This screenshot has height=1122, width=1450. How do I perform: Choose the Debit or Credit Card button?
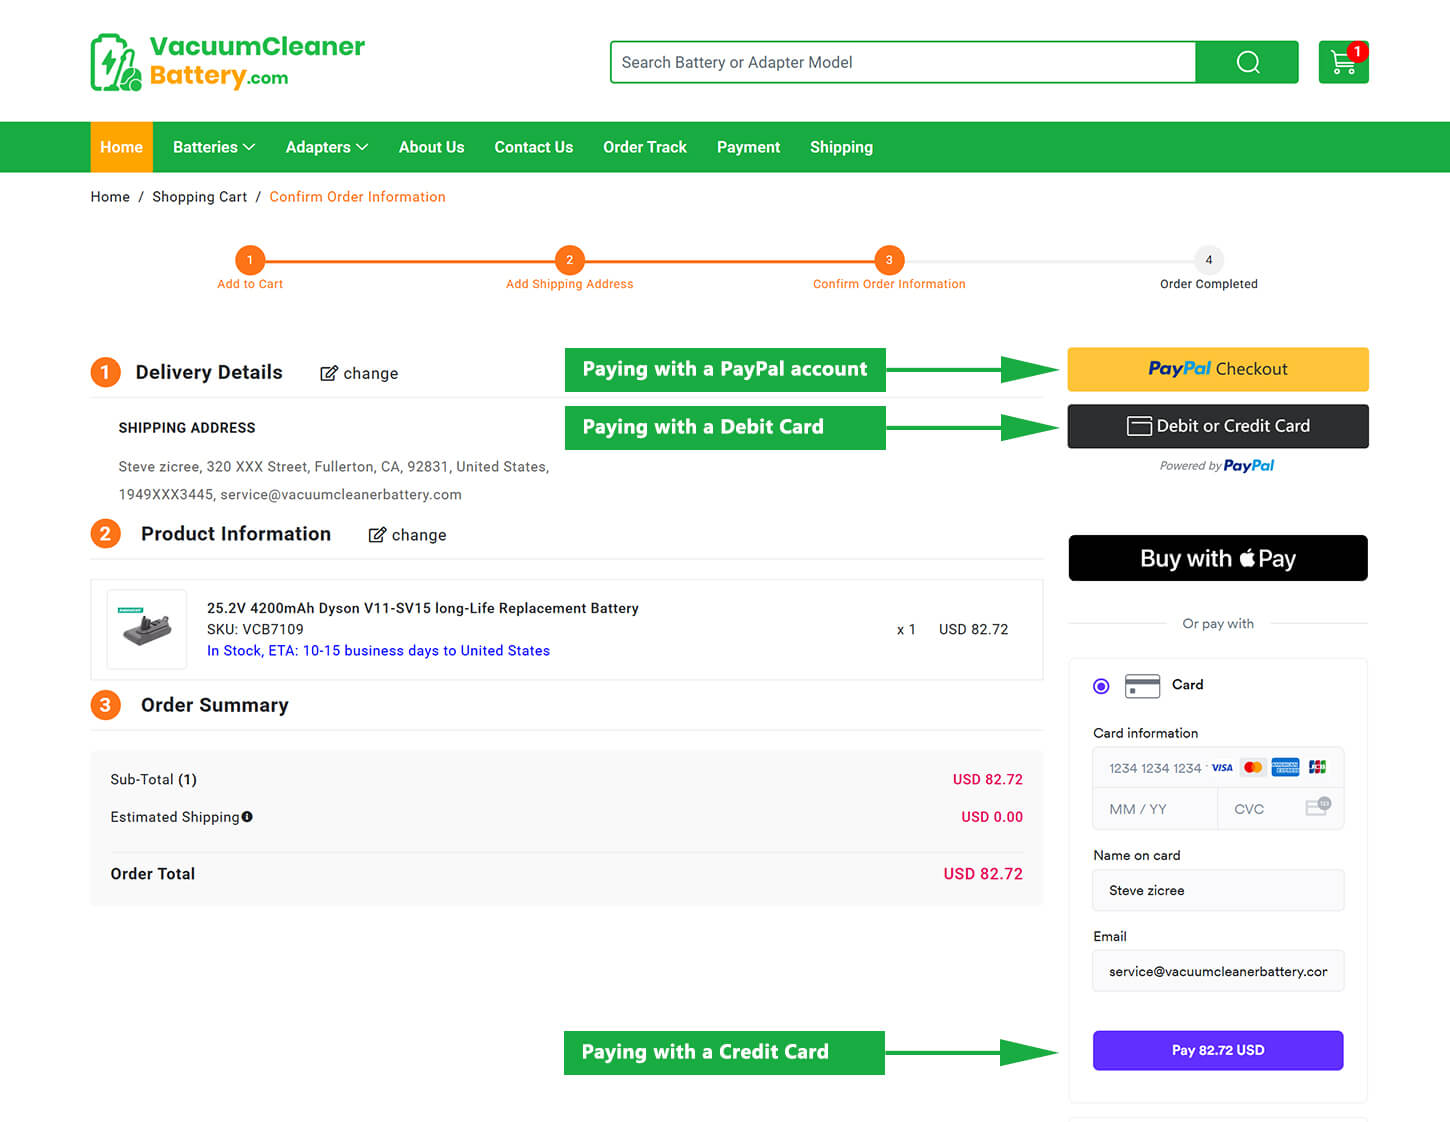pyautogui.click(x=1217, y=426)
